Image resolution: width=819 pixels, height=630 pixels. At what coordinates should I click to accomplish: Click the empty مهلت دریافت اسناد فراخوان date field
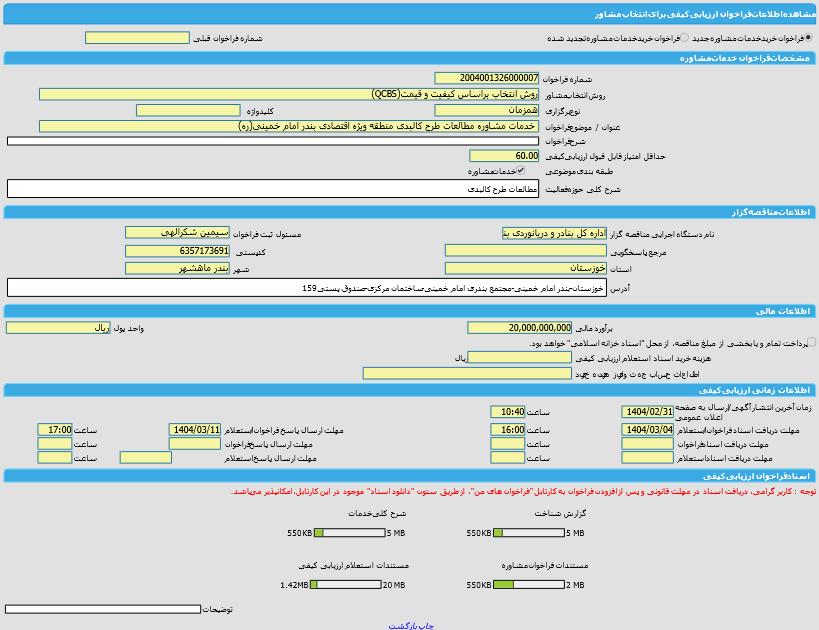coord(648,444)
